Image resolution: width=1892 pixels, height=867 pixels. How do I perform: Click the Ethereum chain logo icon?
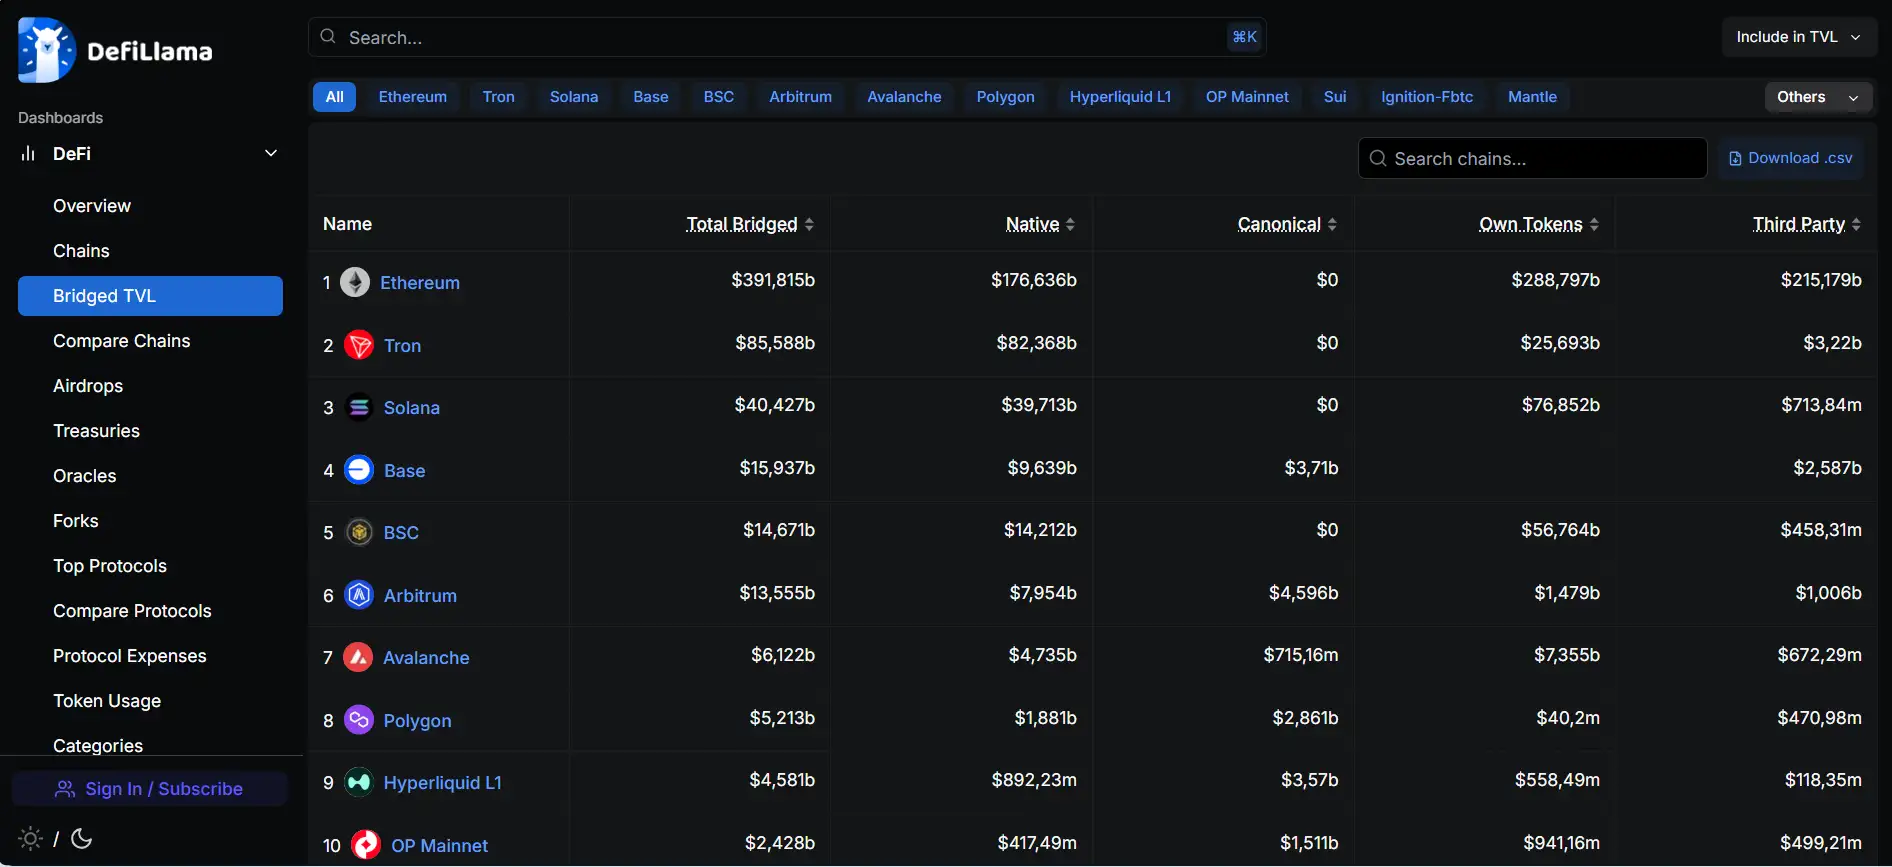(355, 282)
